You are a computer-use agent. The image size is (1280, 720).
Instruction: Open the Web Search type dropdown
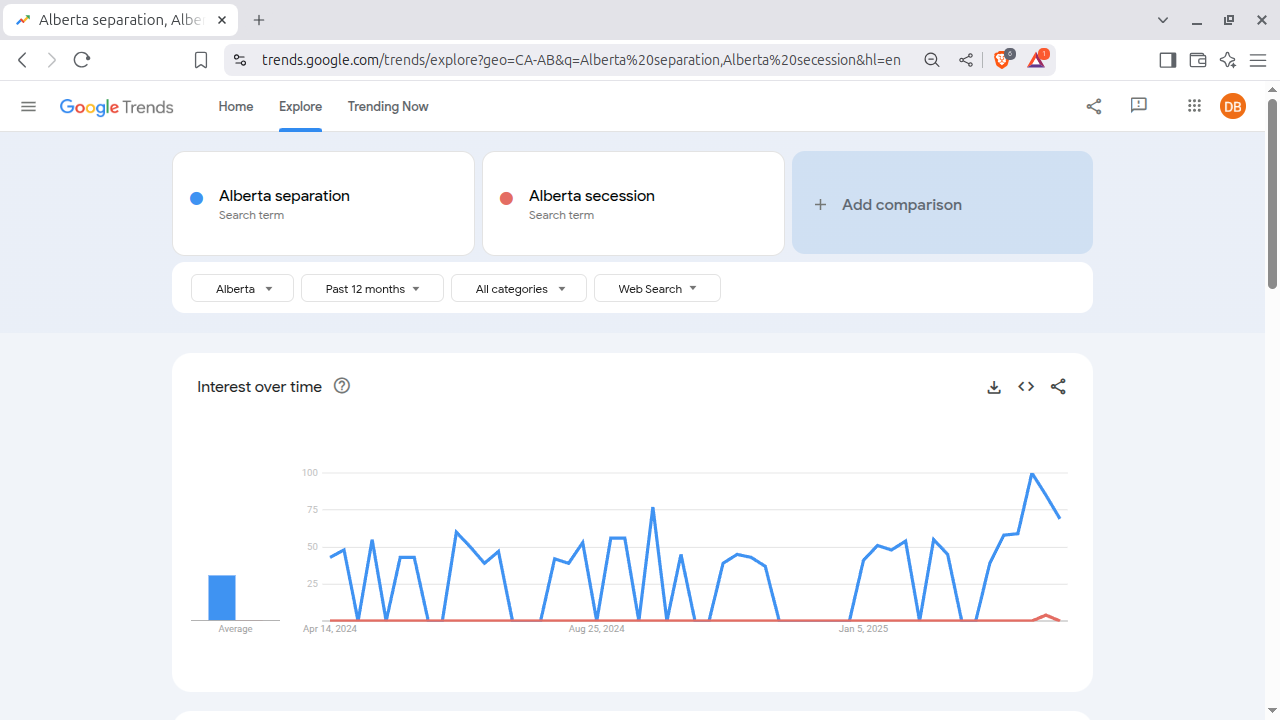[x=657, y=289]
